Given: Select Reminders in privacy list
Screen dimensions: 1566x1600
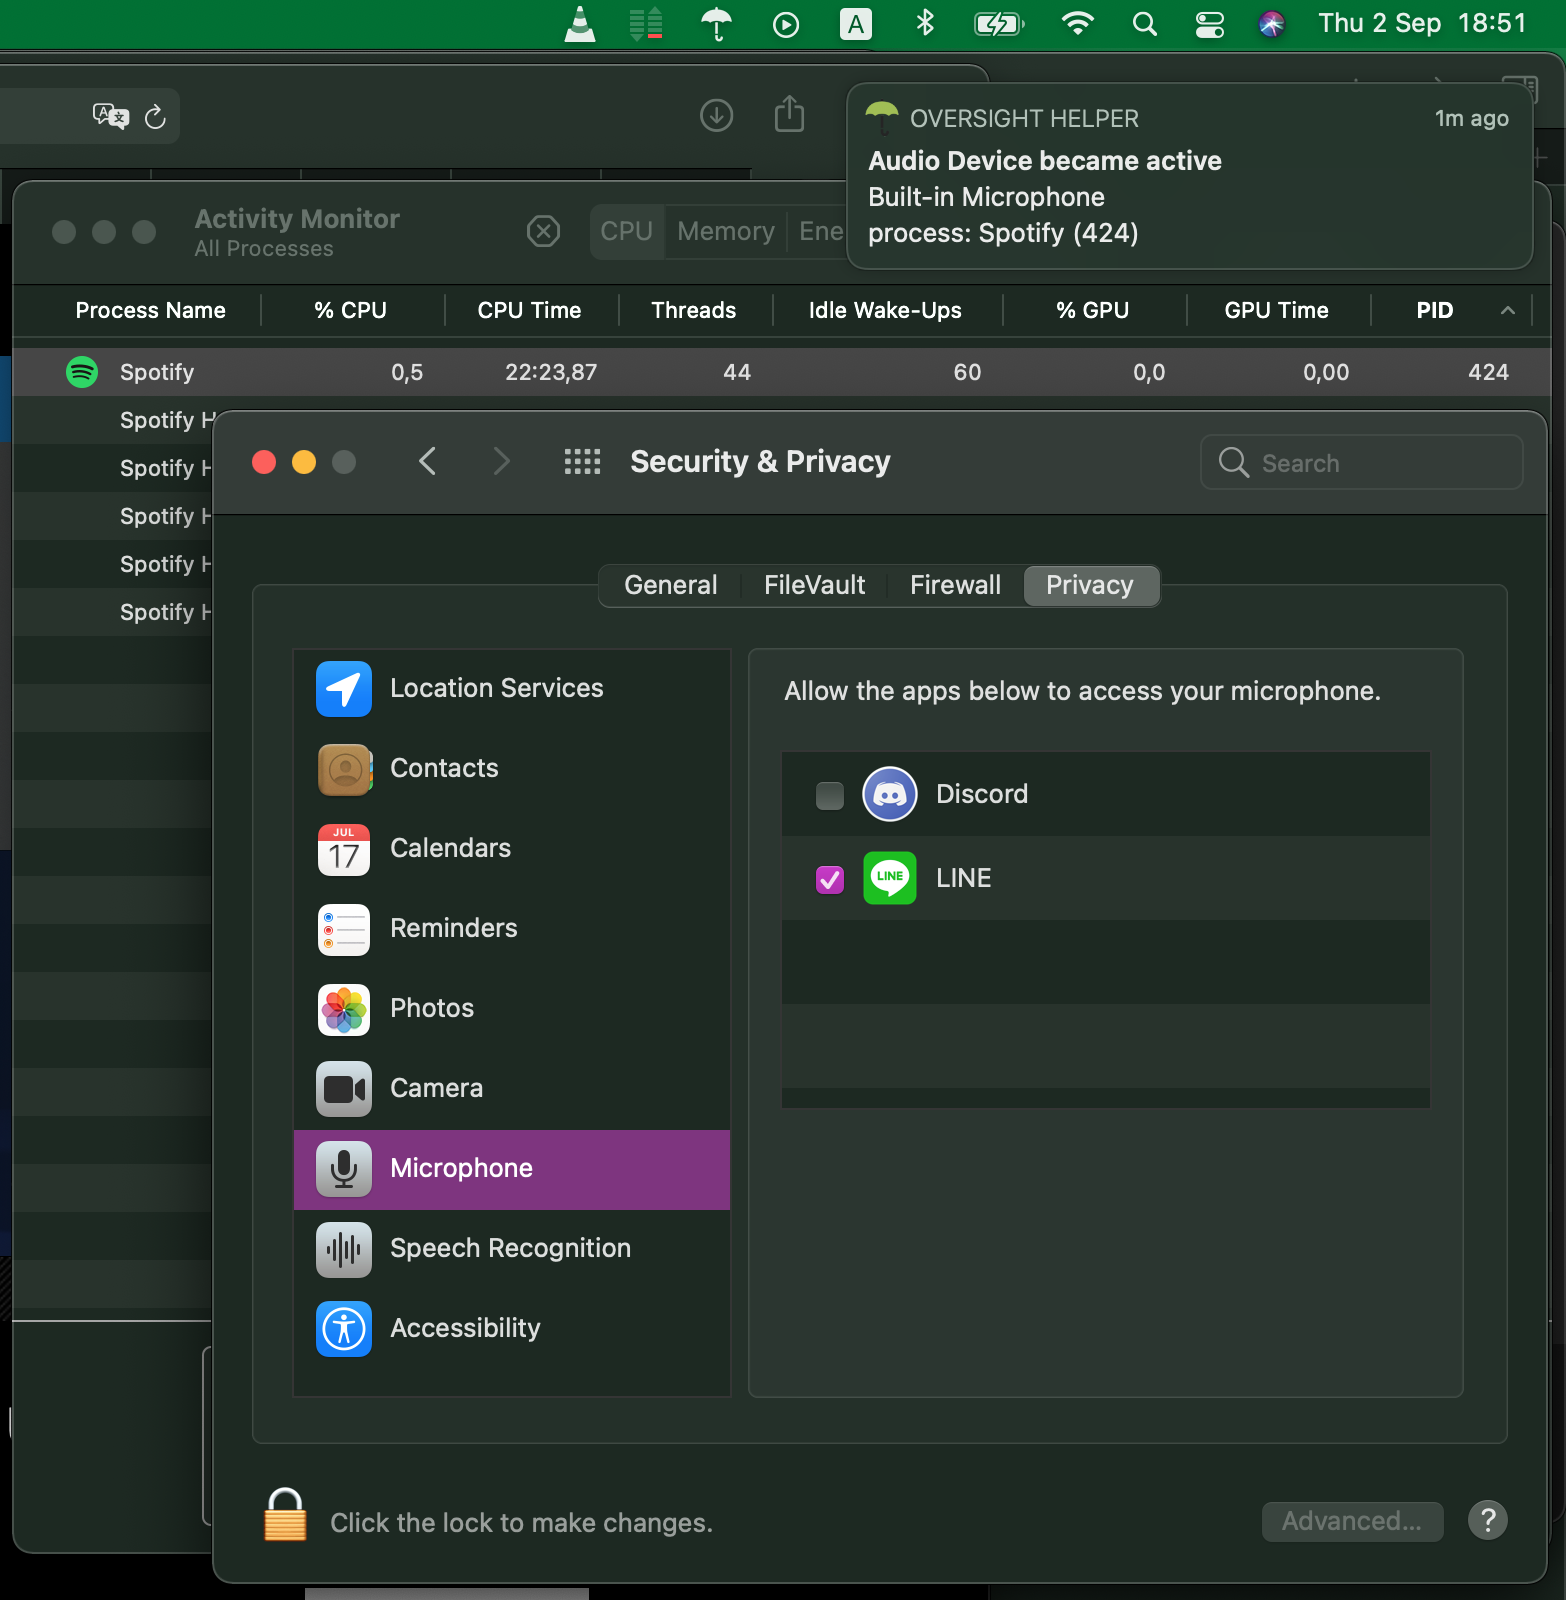Looking at the screenshot, I should click(x=512, y=929).
